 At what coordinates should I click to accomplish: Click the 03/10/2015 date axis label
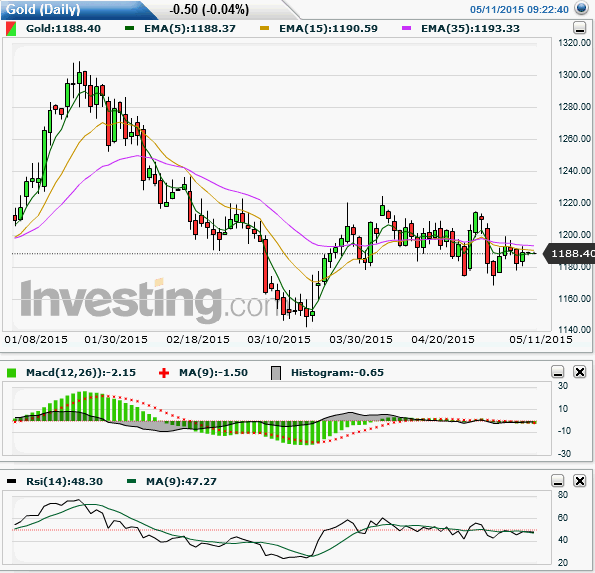(x=279, y=340)
